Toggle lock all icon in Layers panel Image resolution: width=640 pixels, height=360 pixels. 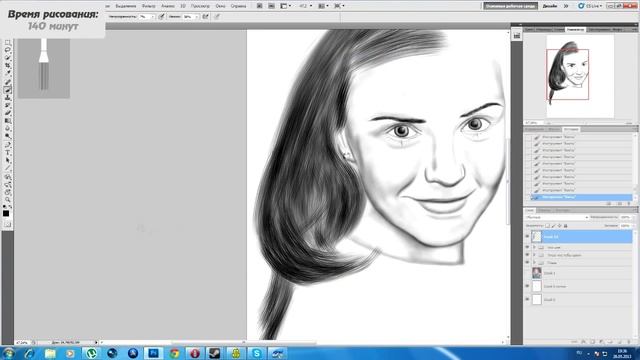[x=565, y=226]
